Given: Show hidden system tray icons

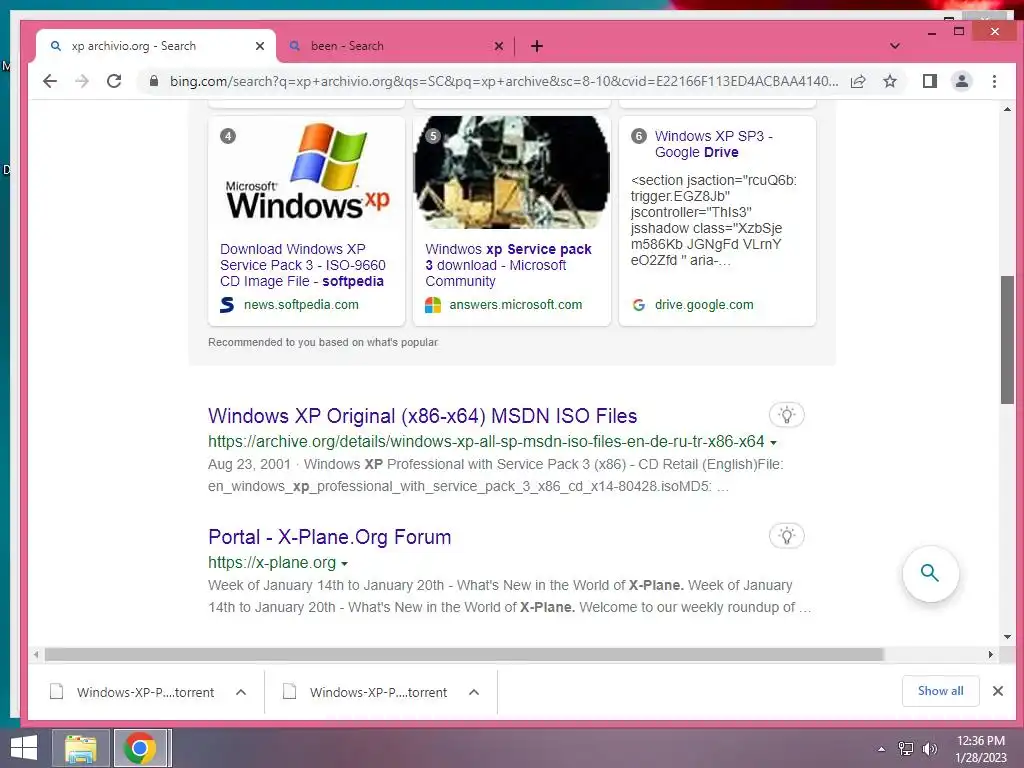Looking at the screenshot, I should [x=881, y=749].
